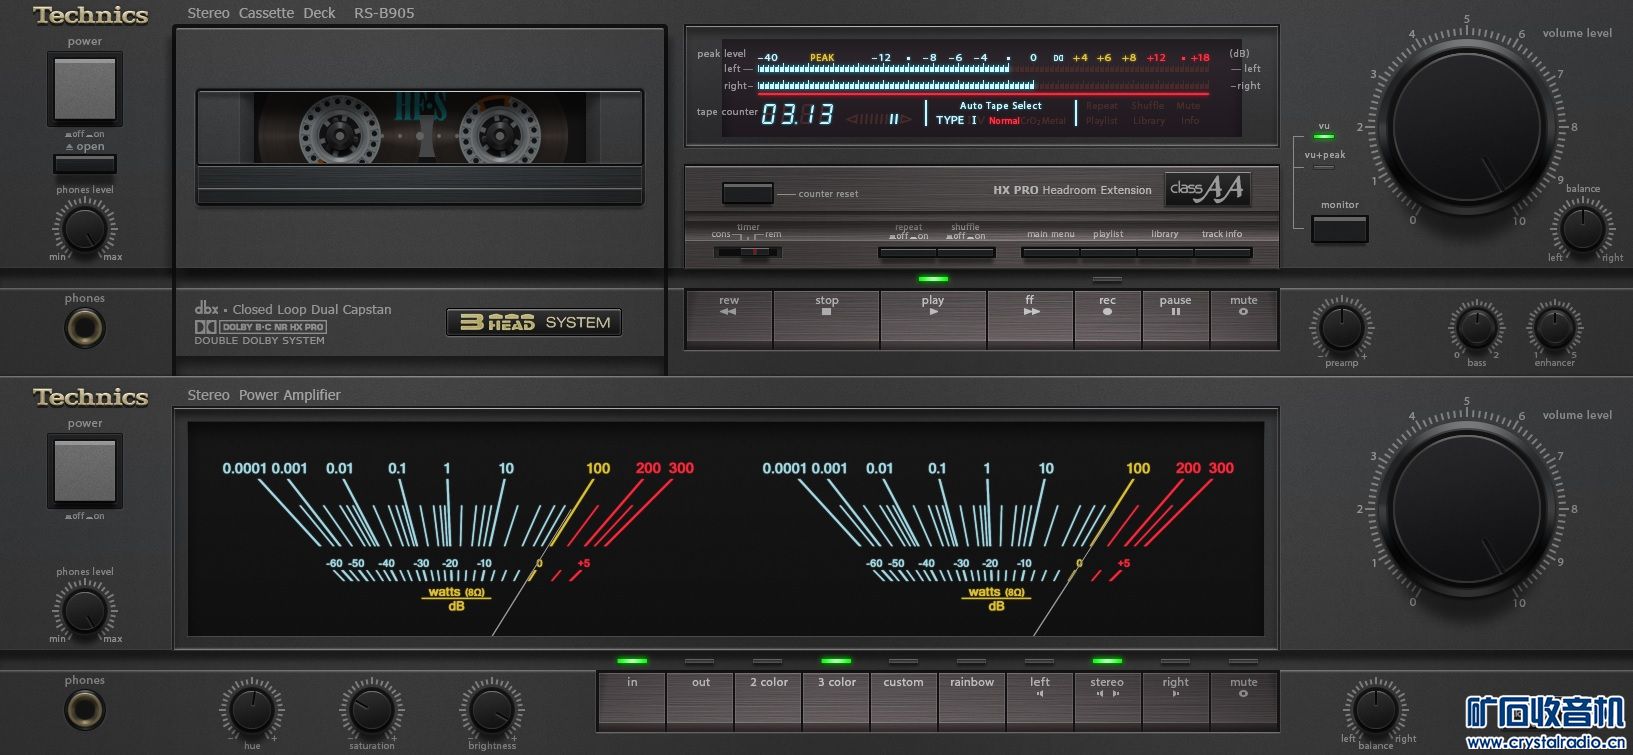Start recording with the rec button
This screenshot has height=755, width=1633.
point(1107,319)
